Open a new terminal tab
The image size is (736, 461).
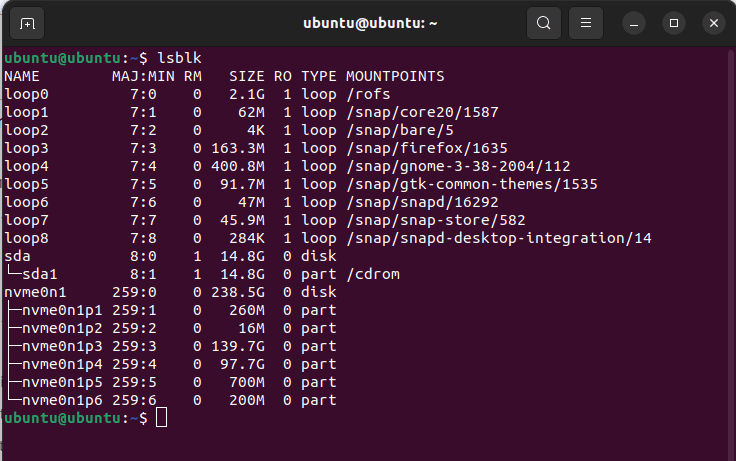26,23
